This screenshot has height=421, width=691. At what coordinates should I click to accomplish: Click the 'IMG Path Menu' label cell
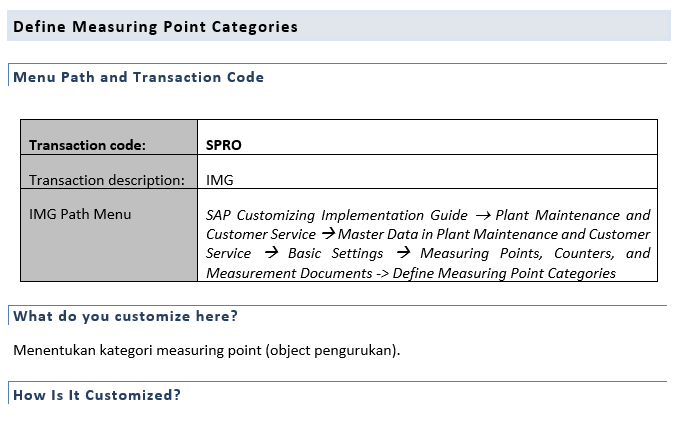coord(109,235)
